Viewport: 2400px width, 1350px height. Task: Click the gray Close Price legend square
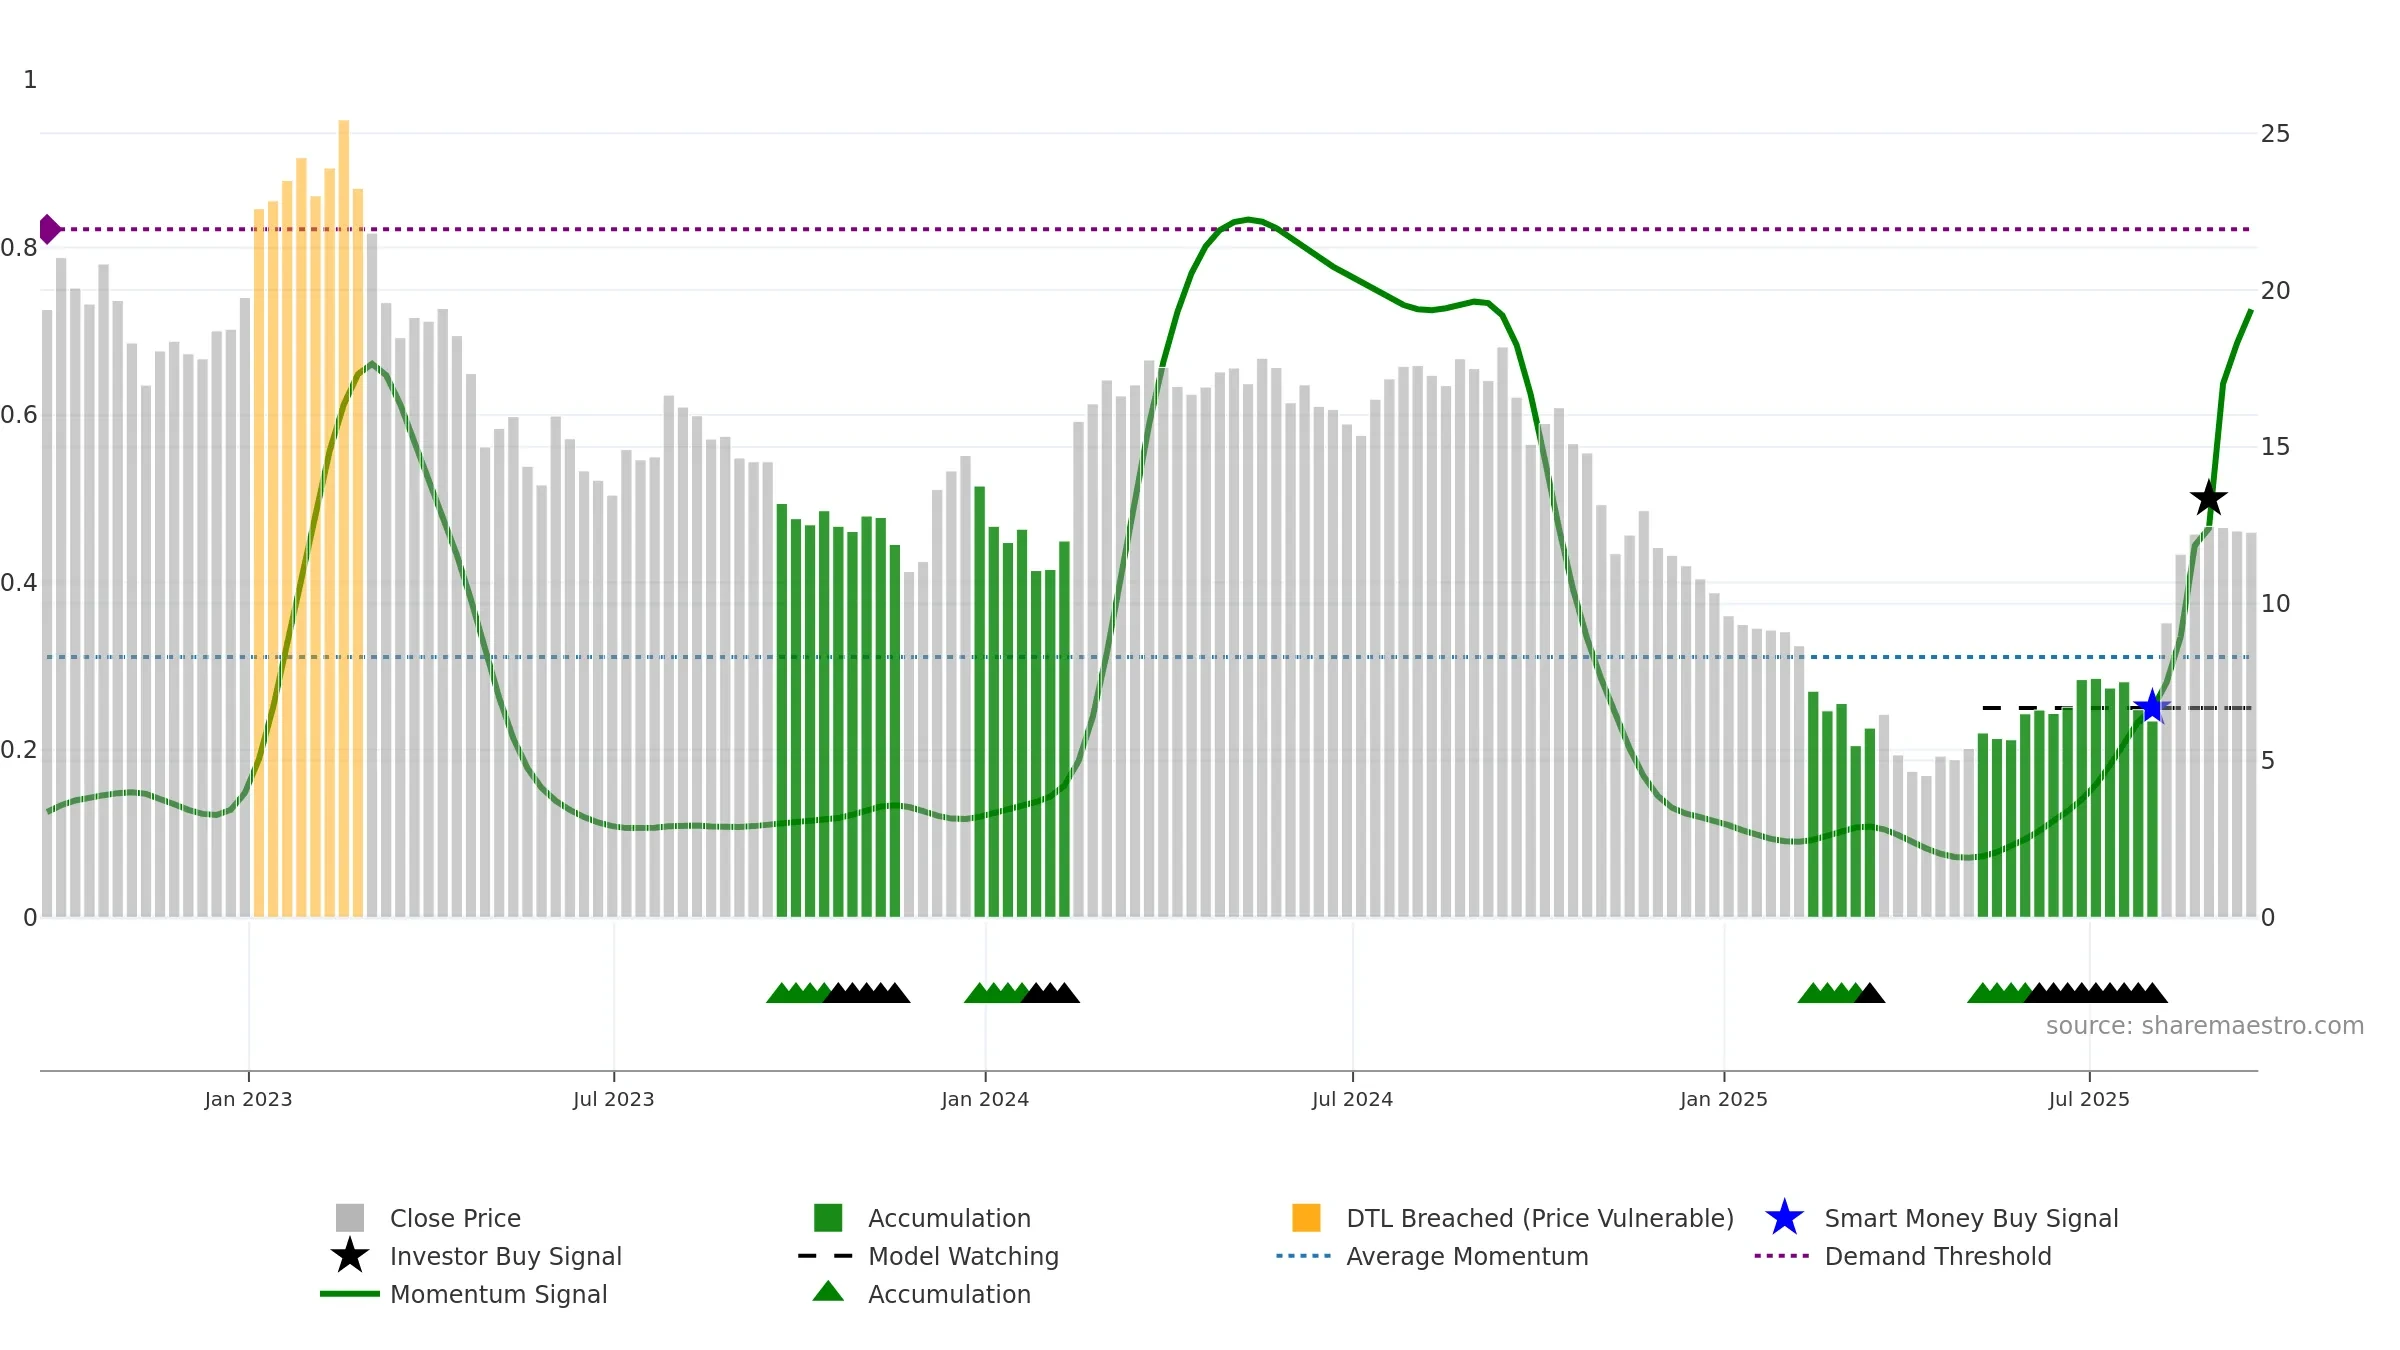350,1218
